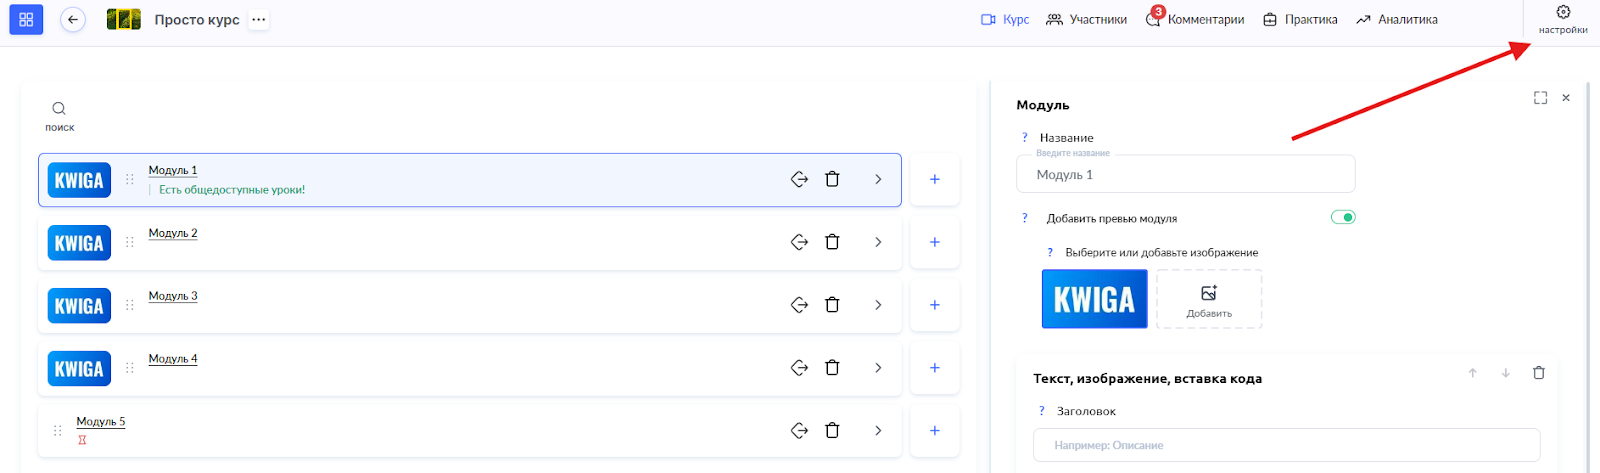This screenshot has width=1600, height=473.
Task: Click the apps grid icon
Action: tap(26, 19)
